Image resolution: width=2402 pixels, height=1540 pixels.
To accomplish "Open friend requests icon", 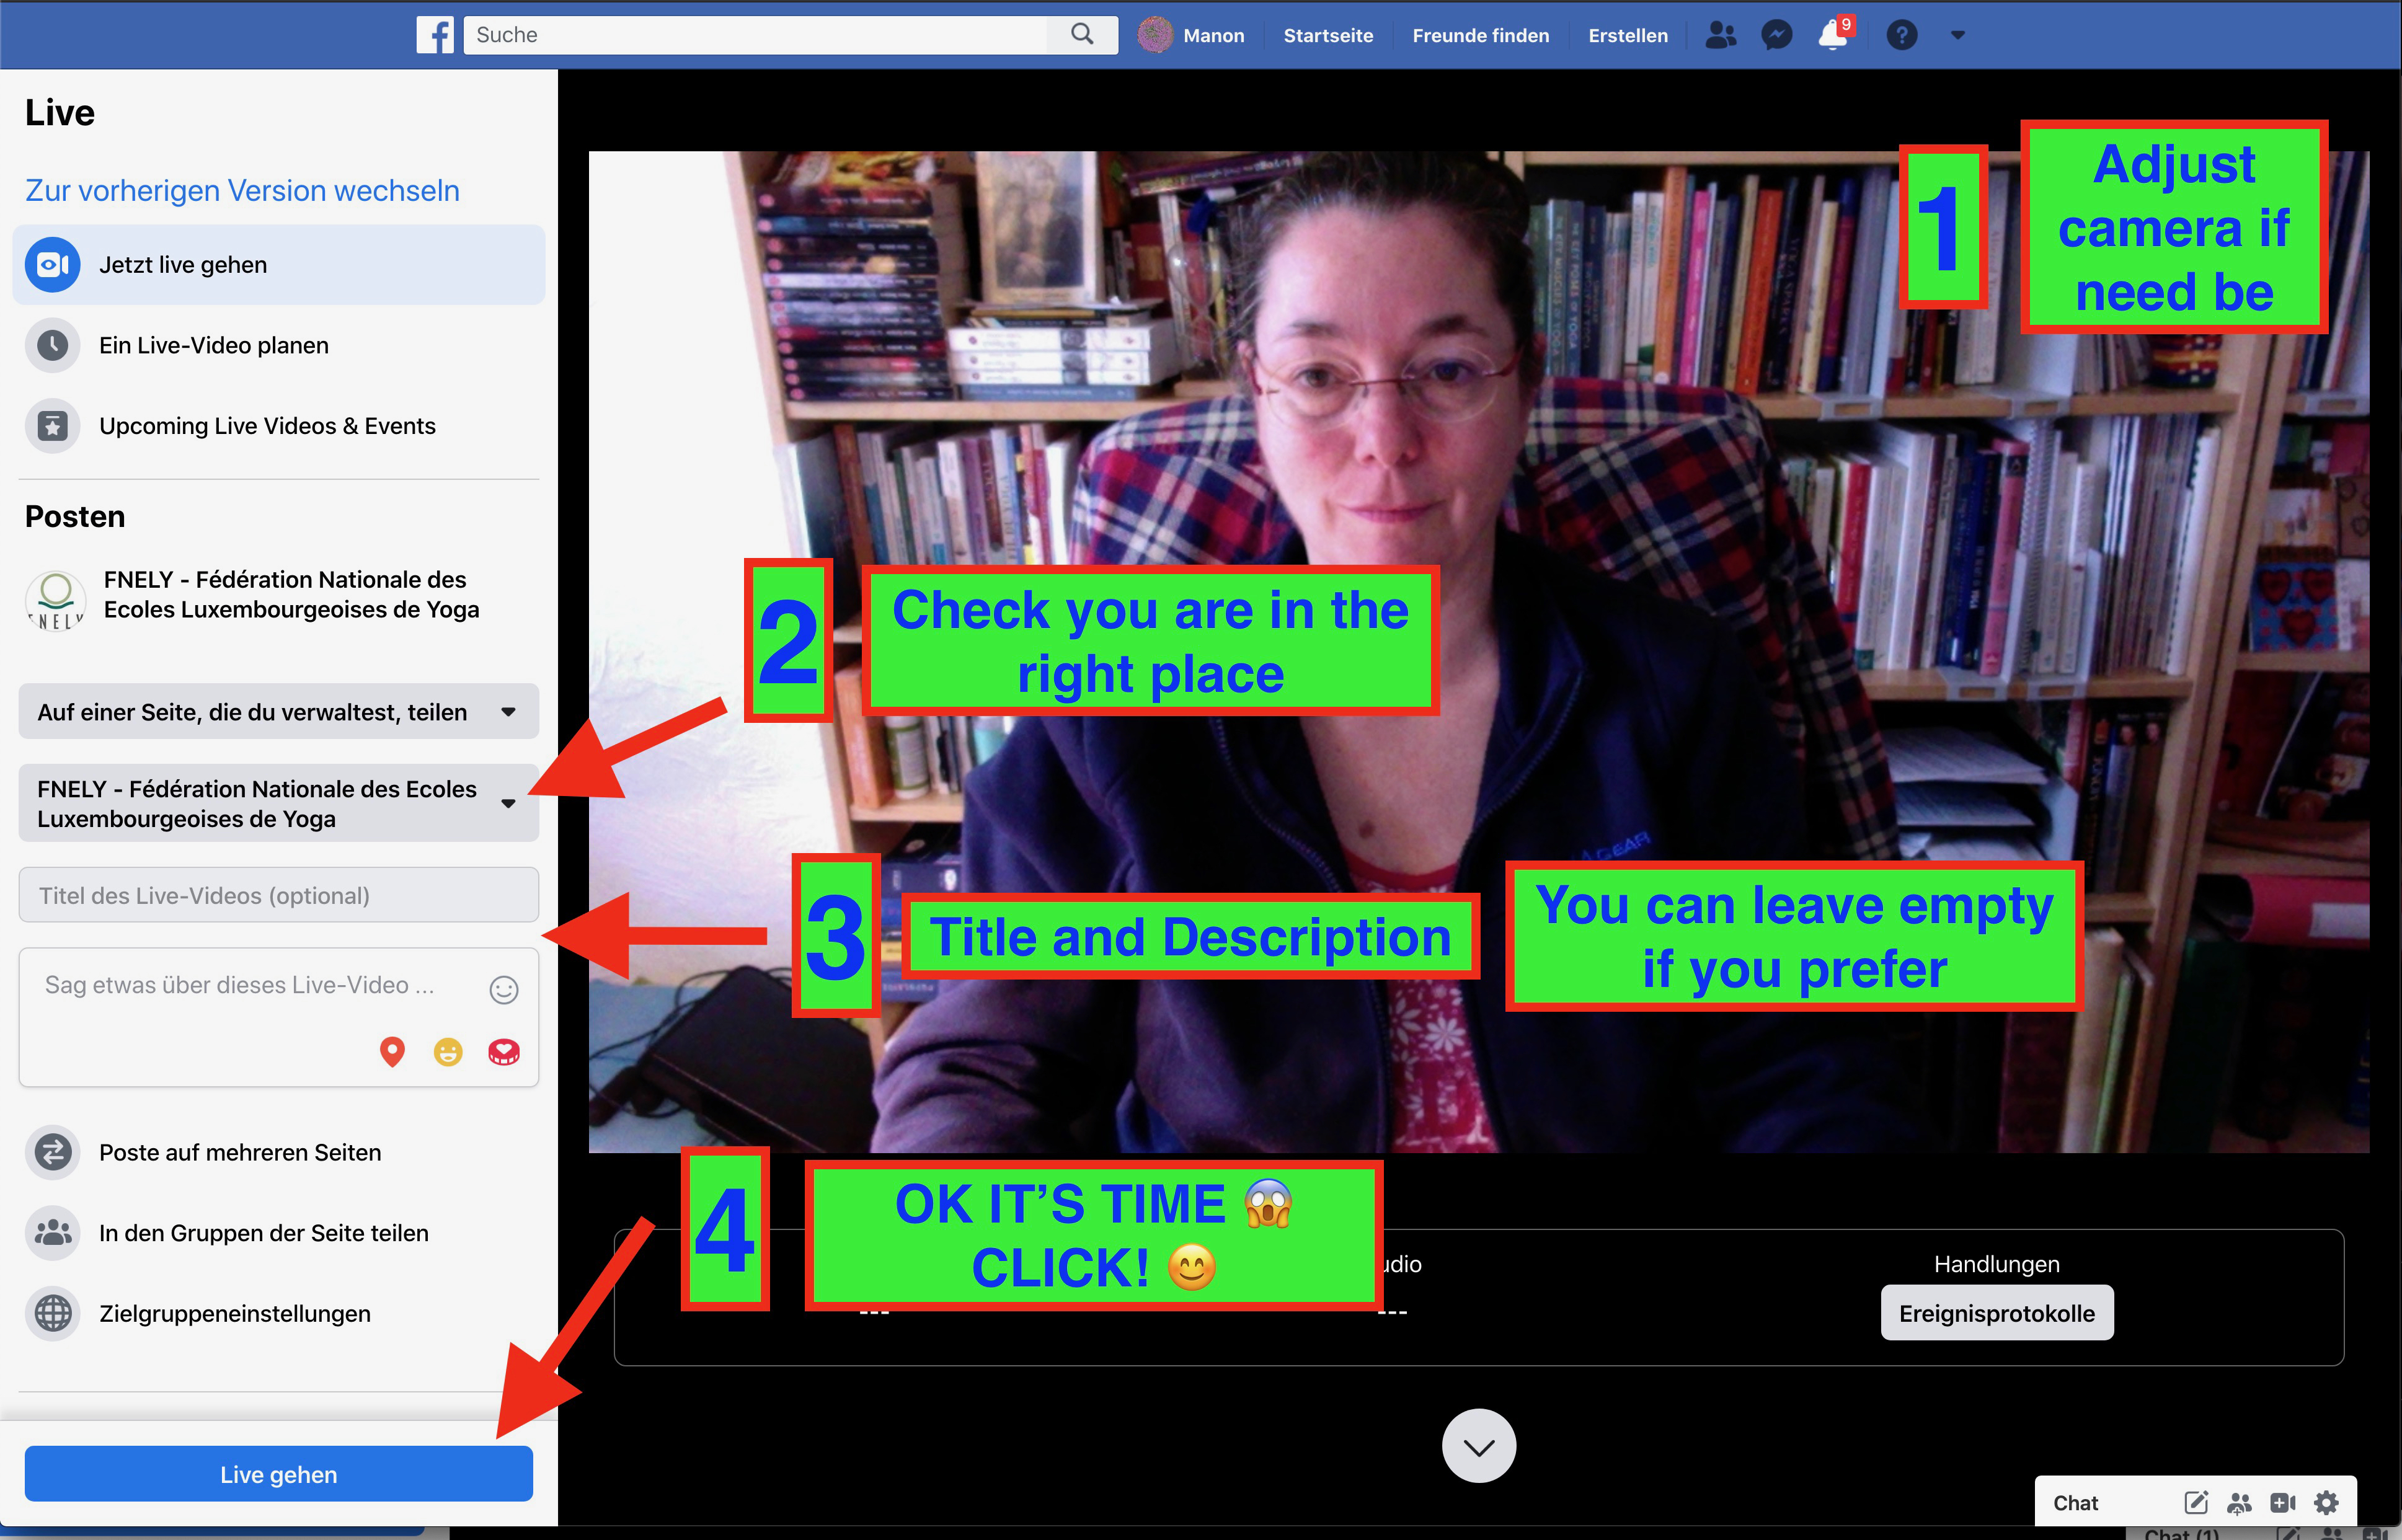I will click(1720, 35).
